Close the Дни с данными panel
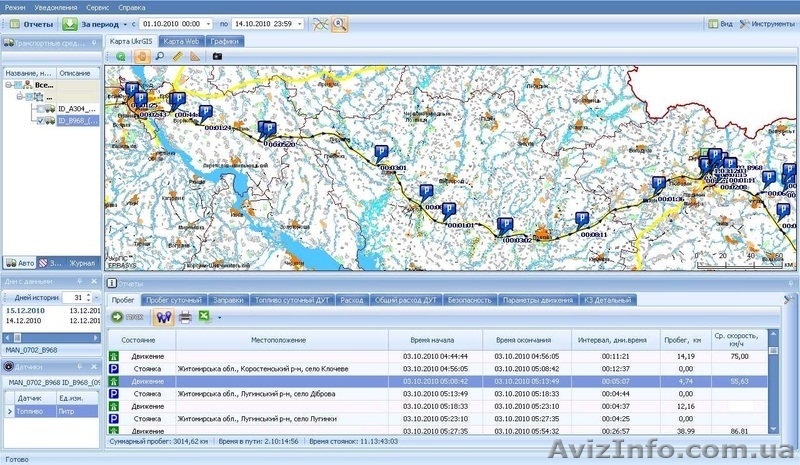 pos(94,281)
